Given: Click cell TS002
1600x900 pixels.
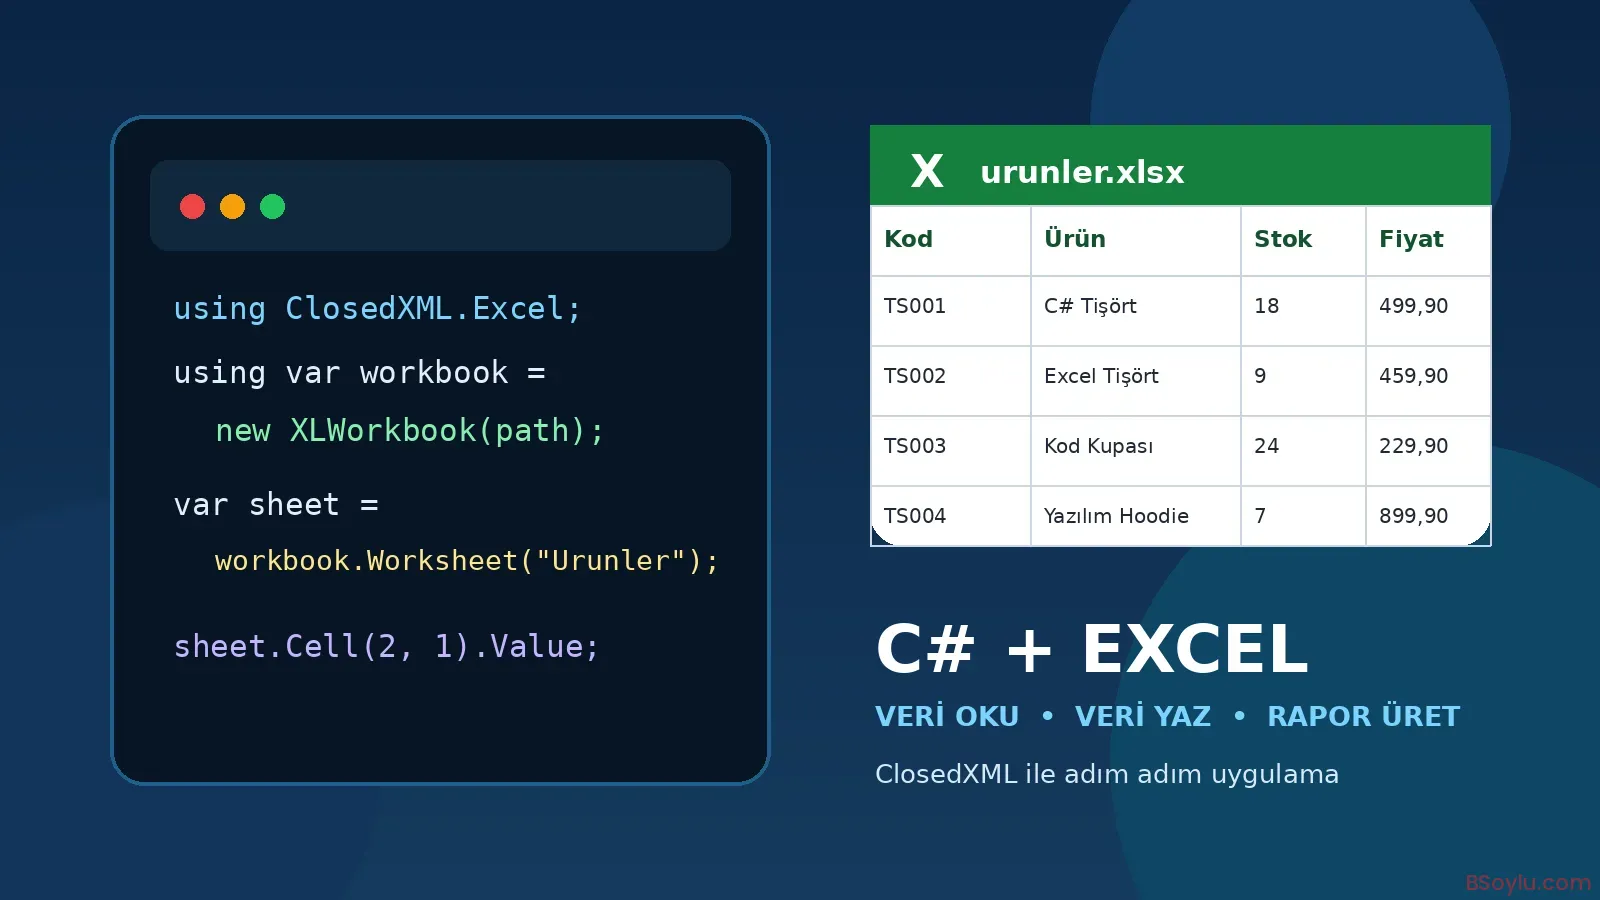Looking at the screenshot, I should click(x=951, y=381).
